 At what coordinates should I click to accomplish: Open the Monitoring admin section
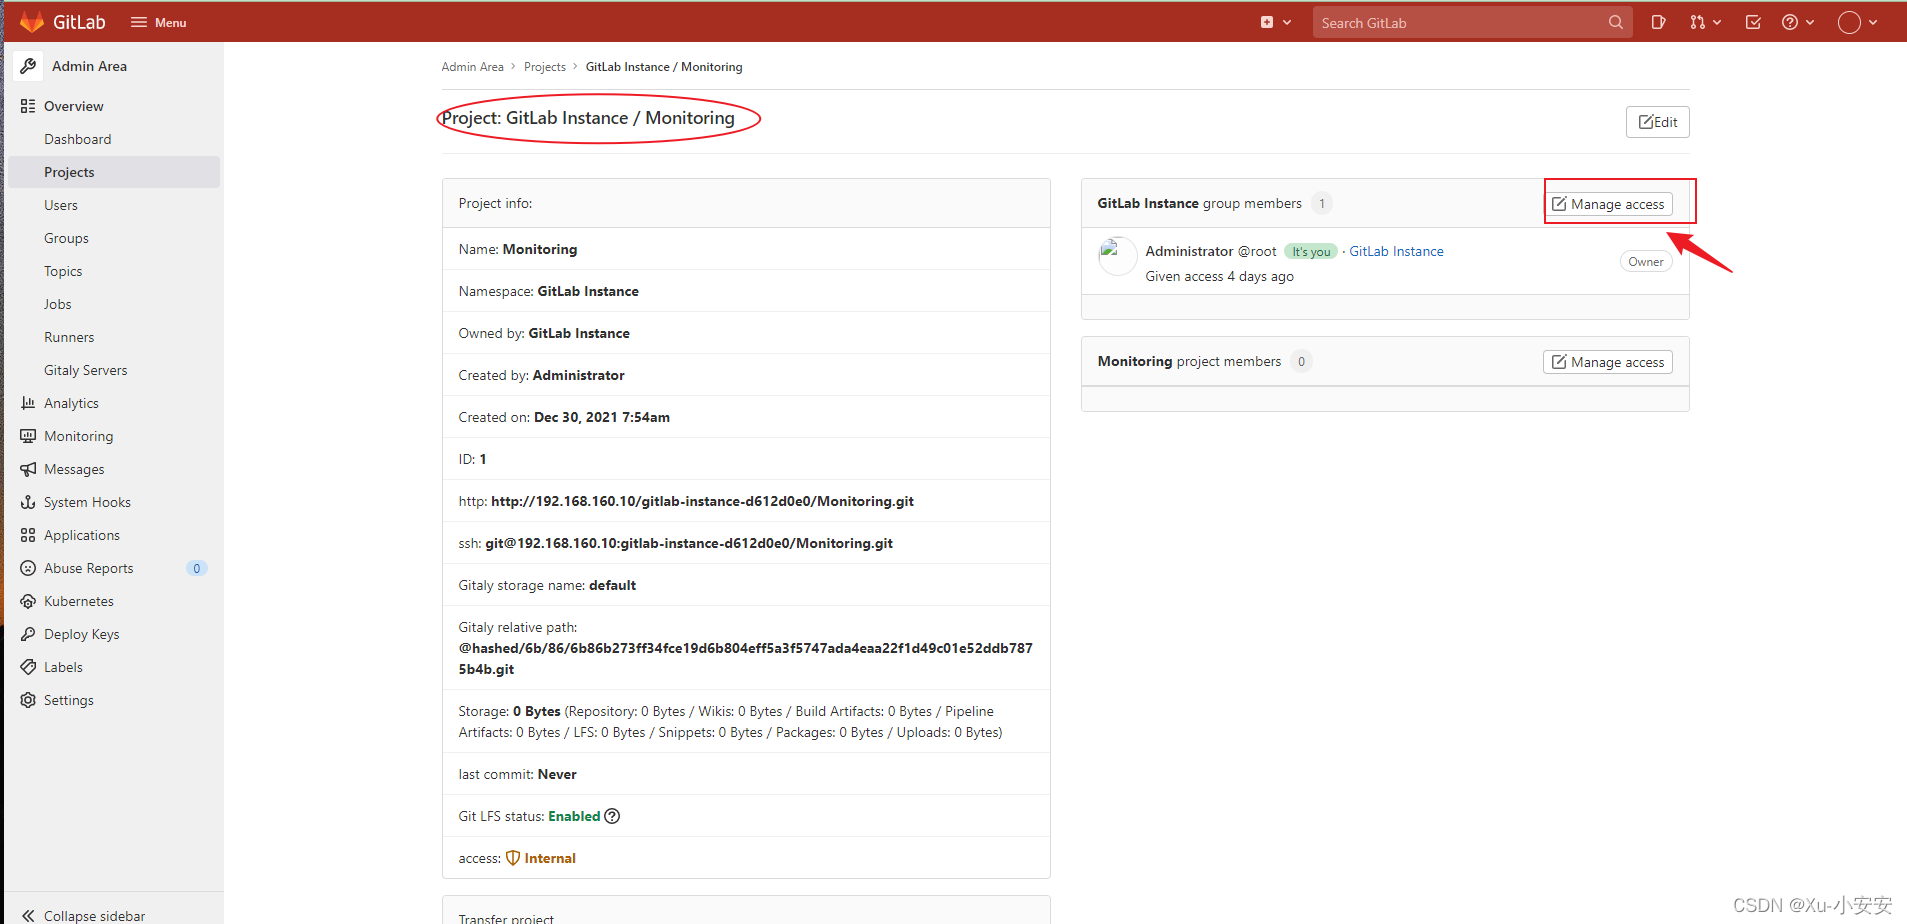click(77, 436)
